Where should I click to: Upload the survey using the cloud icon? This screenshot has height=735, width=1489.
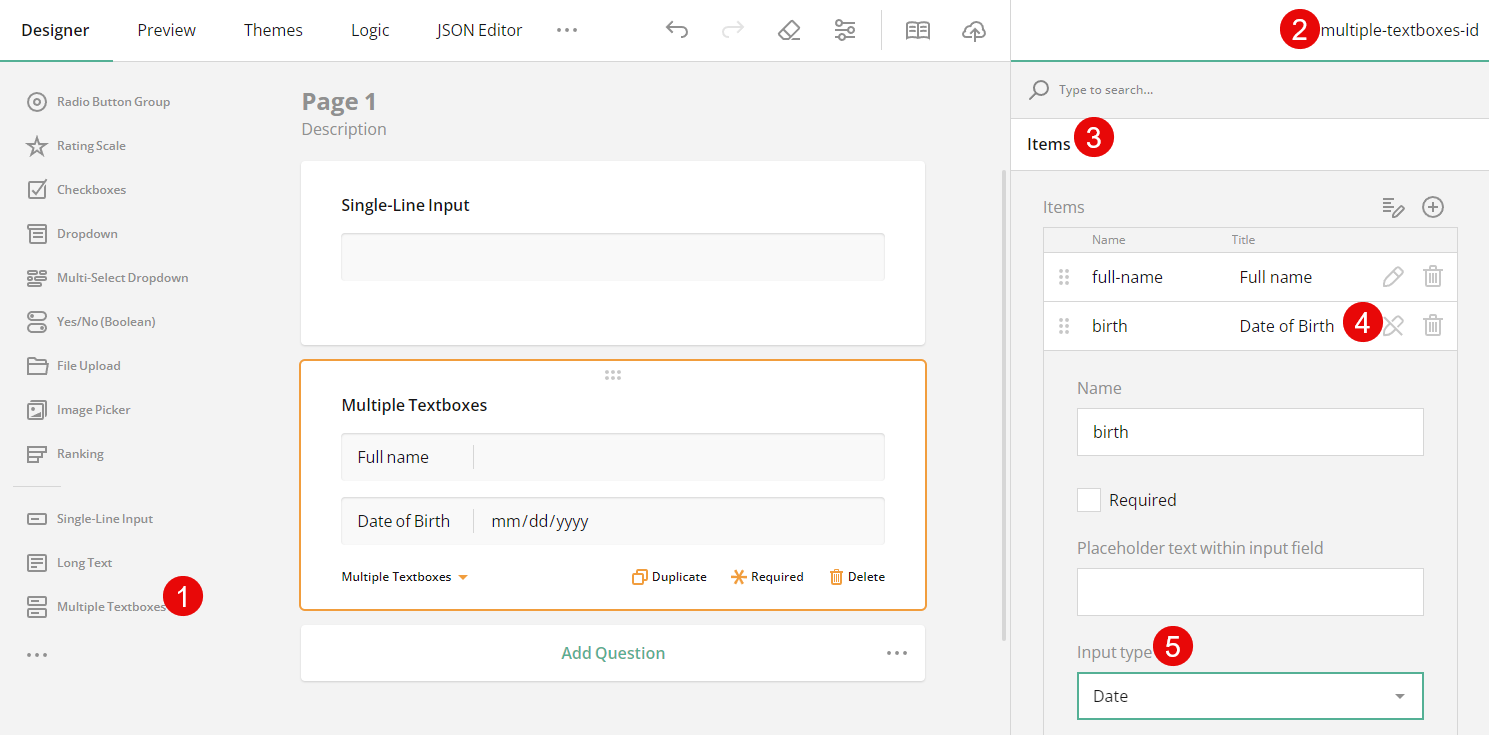point(973,30)
